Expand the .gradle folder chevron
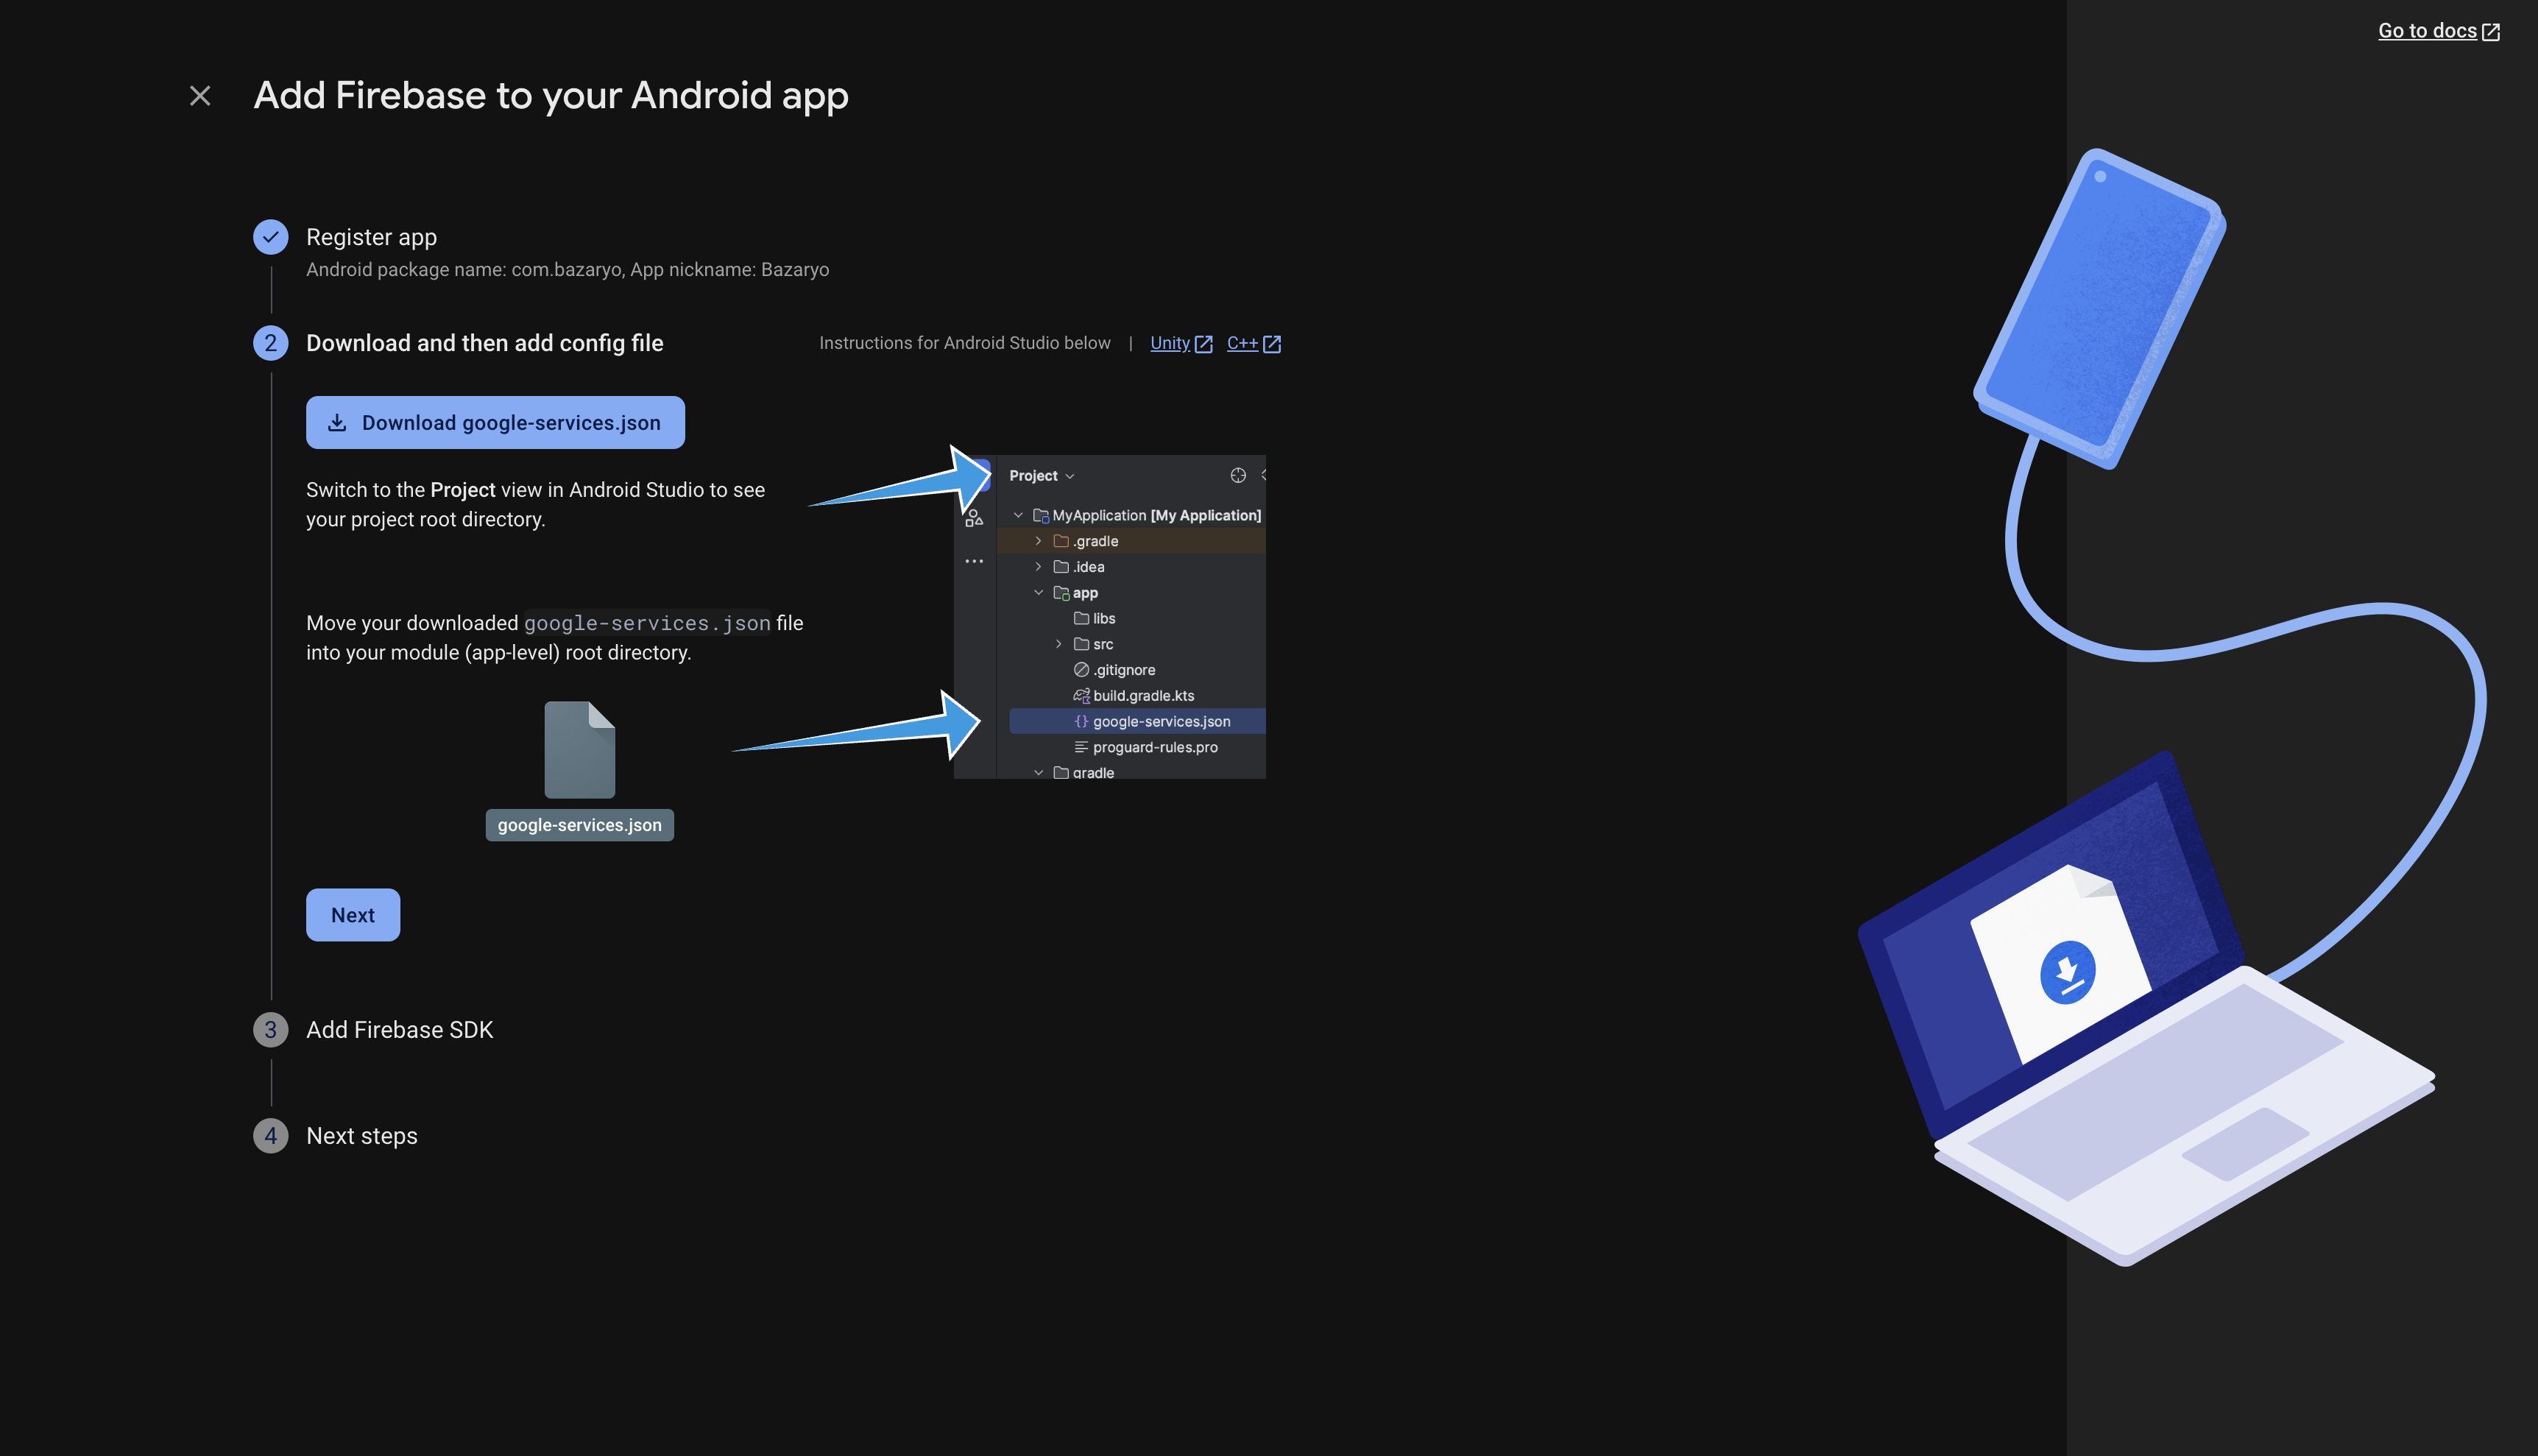 click(1038, 541)
